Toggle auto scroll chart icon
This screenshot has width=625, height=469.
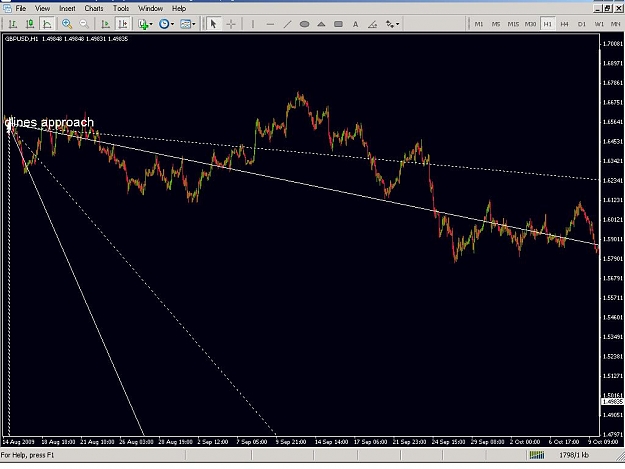point(105,24)
